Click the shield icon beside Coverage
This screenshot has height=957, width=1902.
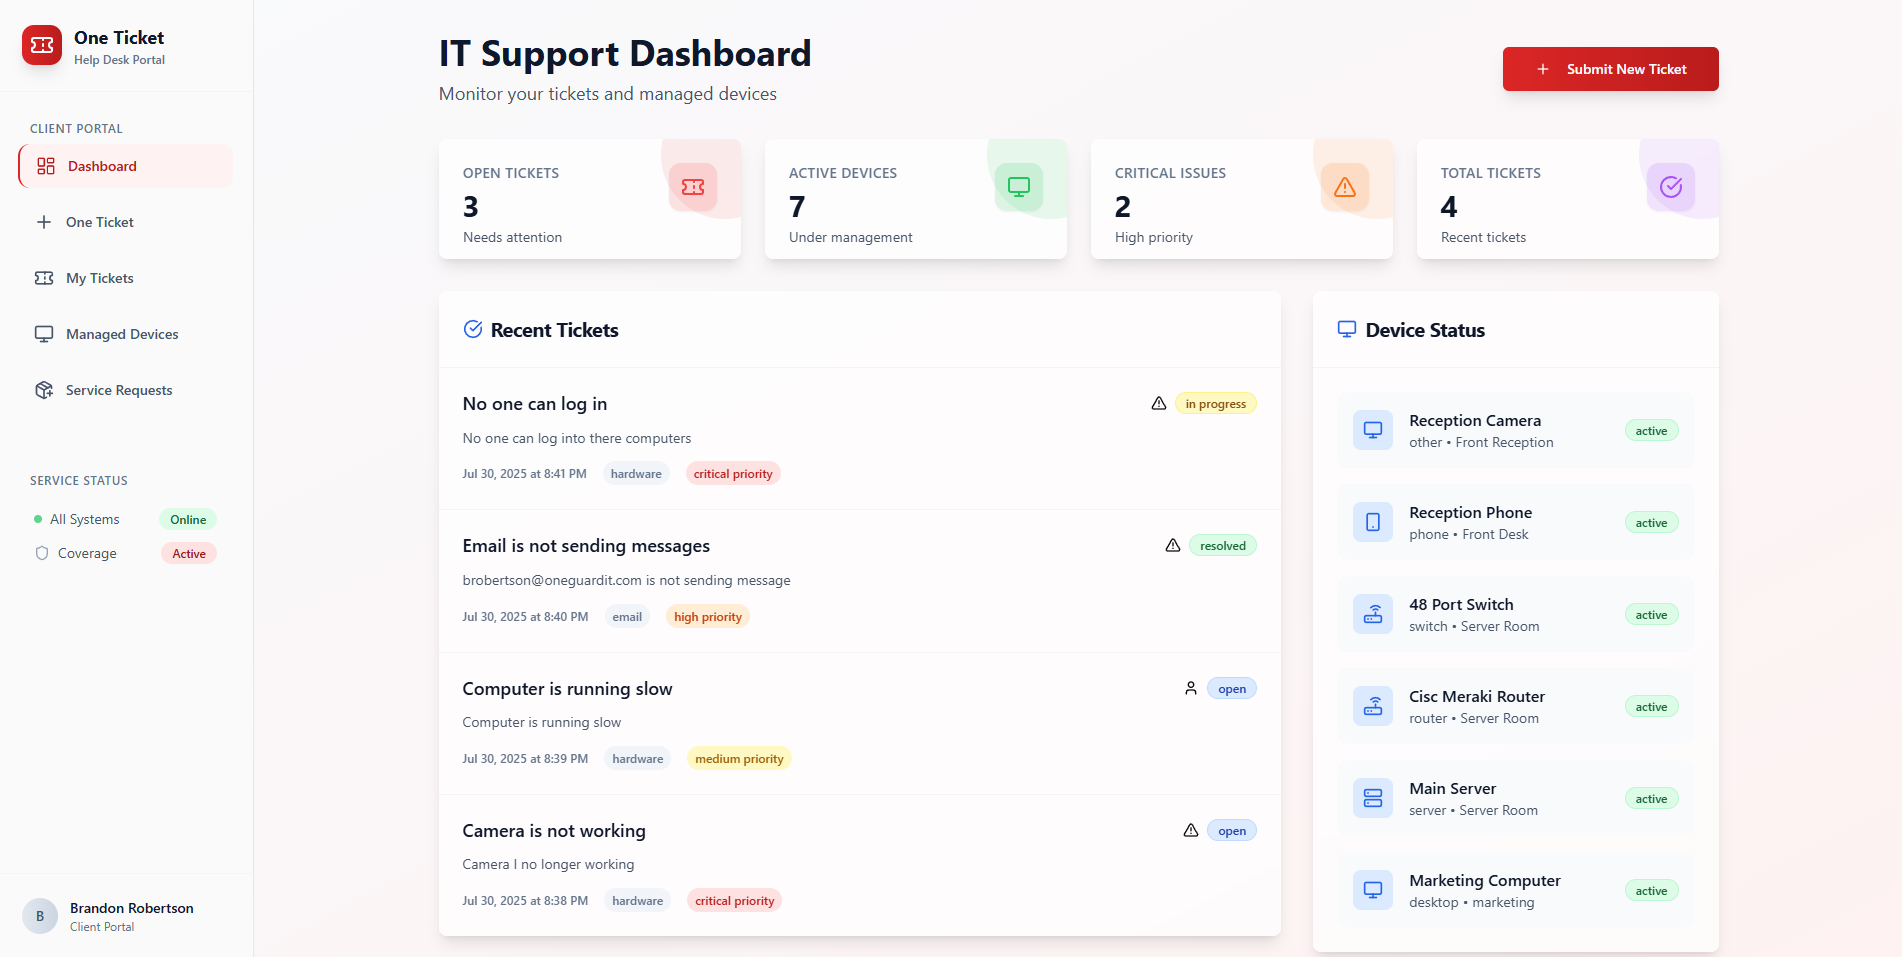pyautogui.click(x=42, y=553)
